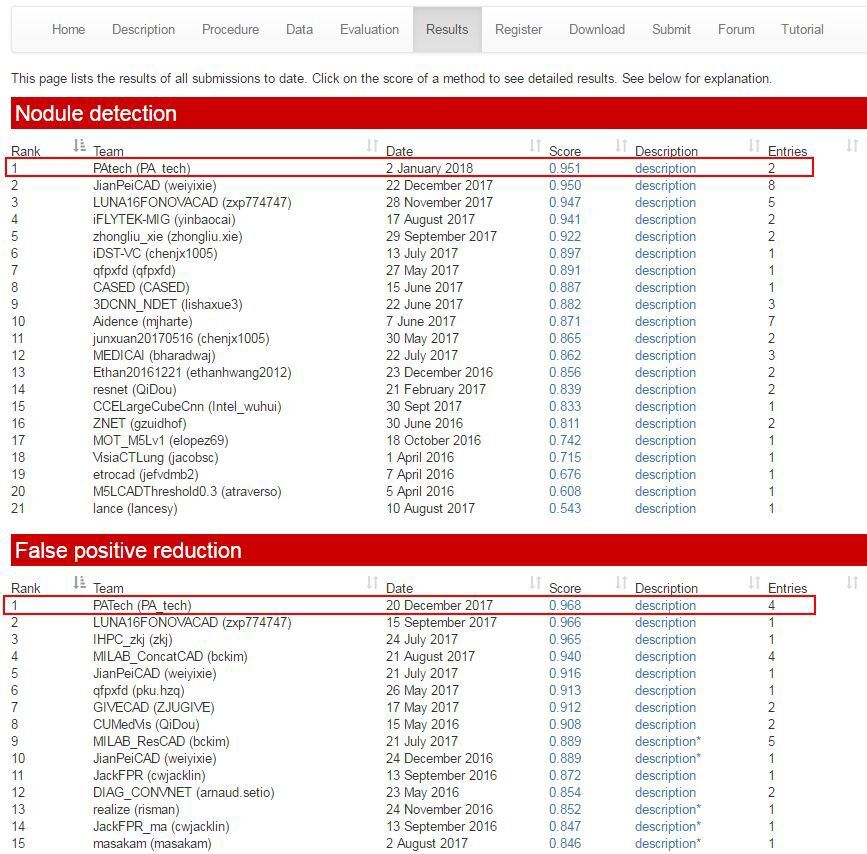Sort Nodule detection table by Rank icon
867x854 pixels.
[80, 145]
